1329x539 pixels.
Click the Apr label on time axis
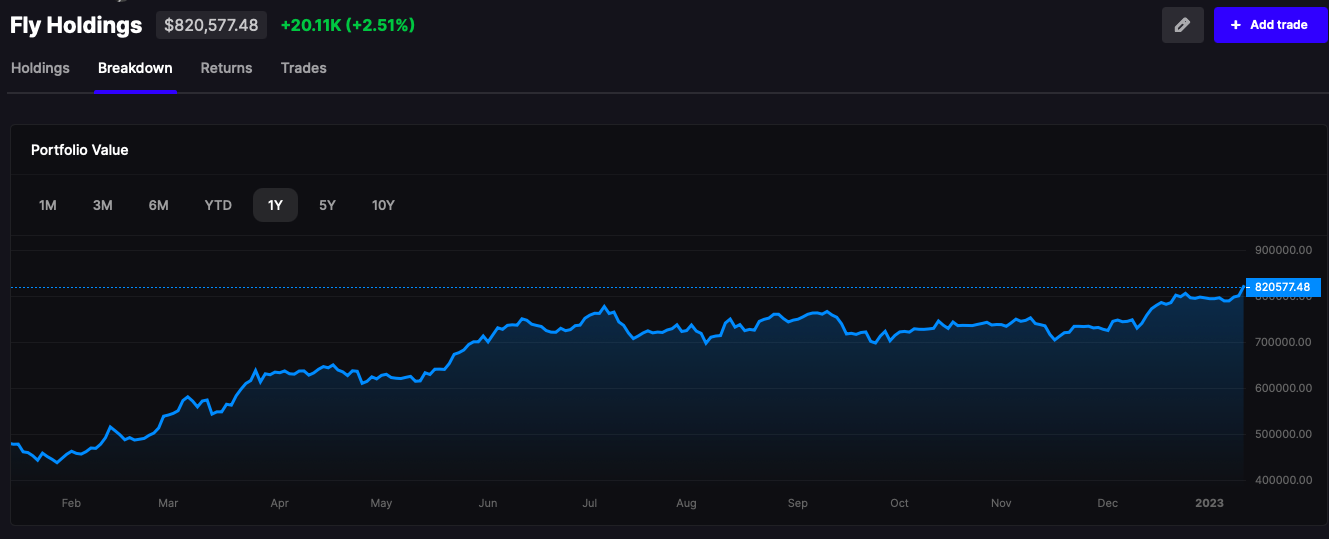tap(280, 503)
